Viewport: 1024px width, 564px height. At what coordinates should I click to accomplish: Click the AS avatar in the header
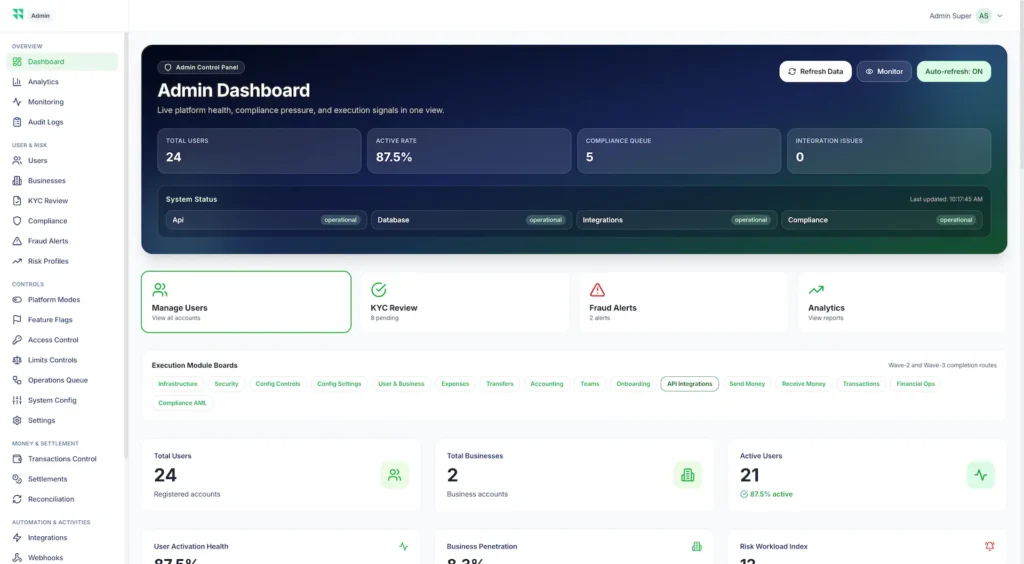tap(984, 16)
